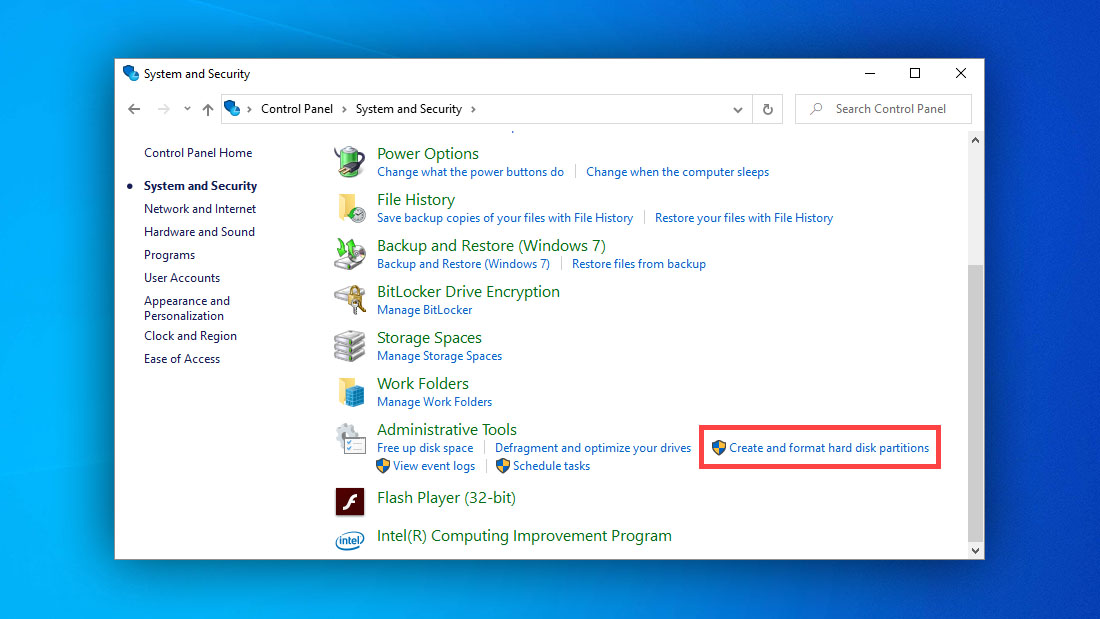Click the Power Options battery icon
Viewport: 1100px width, 619px height.
pyautogui.click(x=349, y=162)
